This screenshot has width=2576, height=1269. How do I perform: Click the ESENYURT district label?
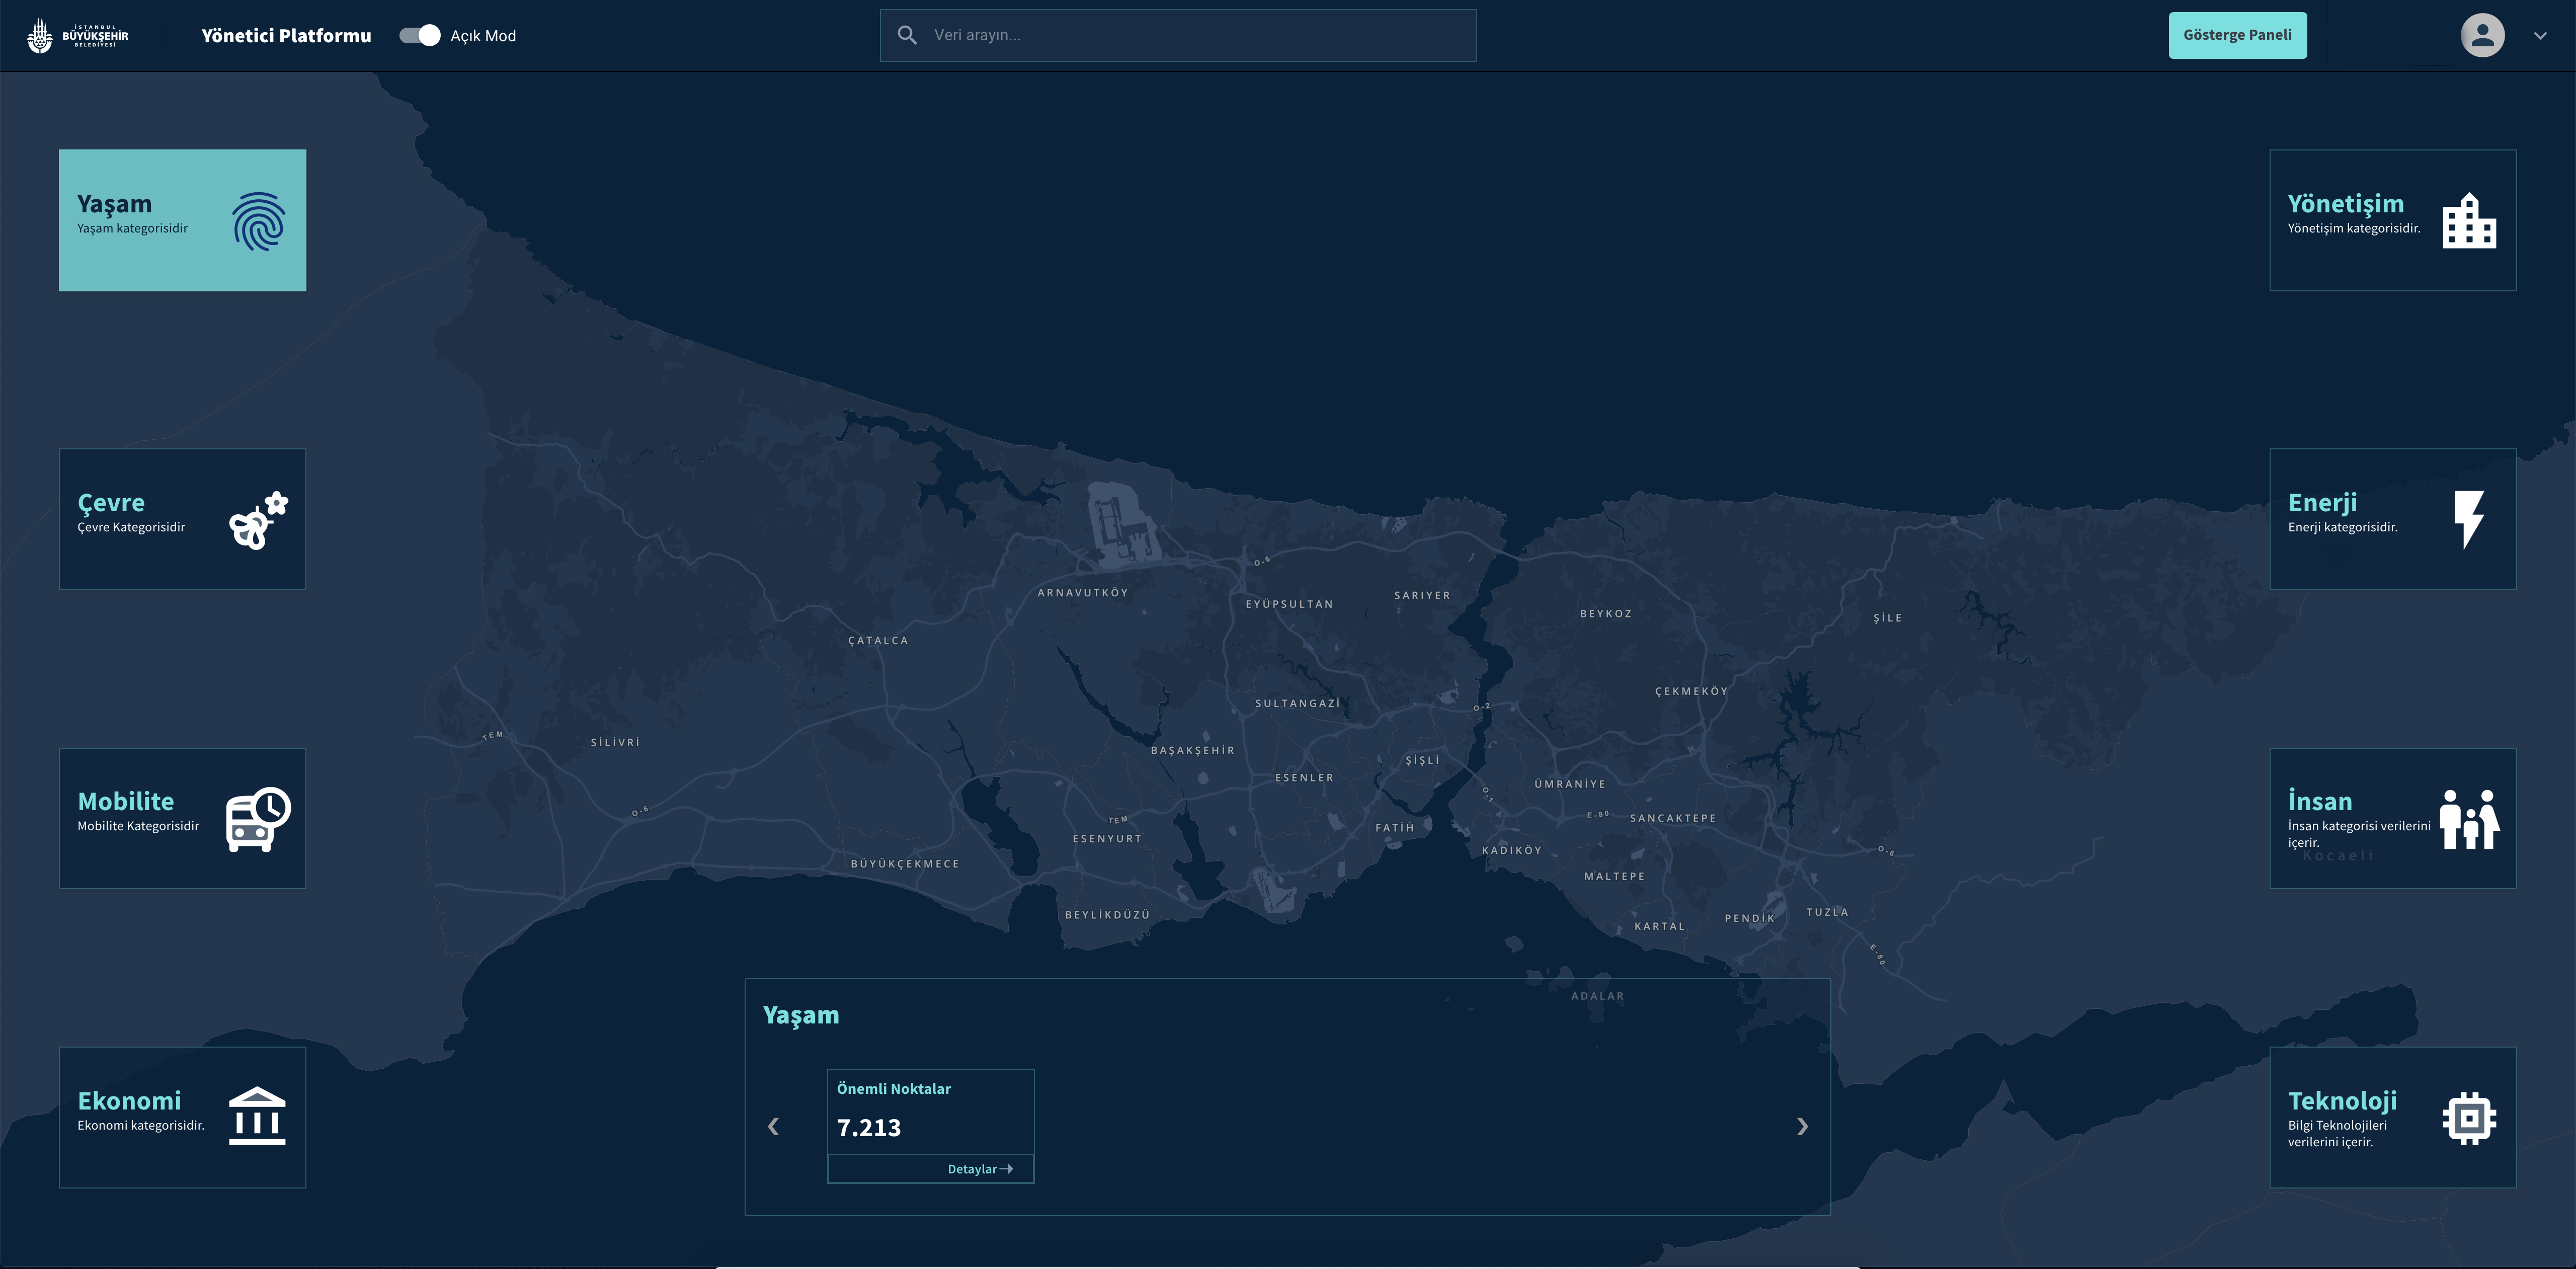[1107, 839]
